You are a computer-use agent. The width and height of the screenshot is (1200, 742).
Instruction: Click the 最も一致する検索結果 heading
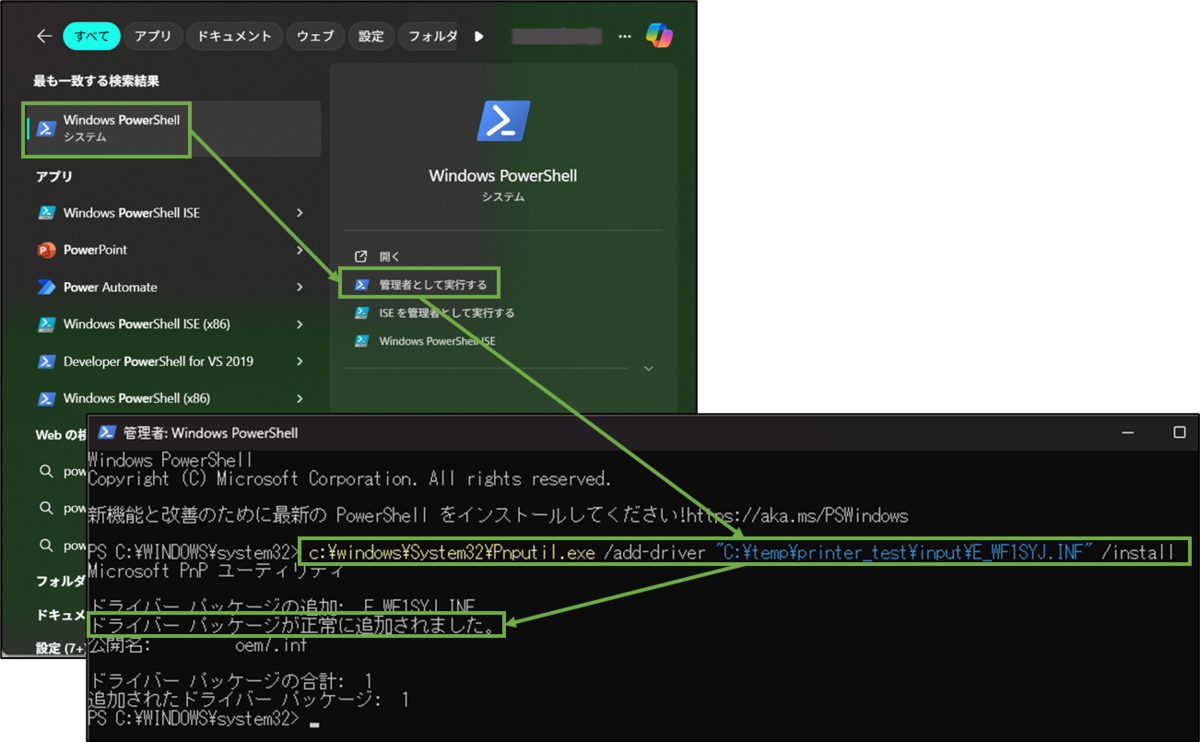pos(96,81)
